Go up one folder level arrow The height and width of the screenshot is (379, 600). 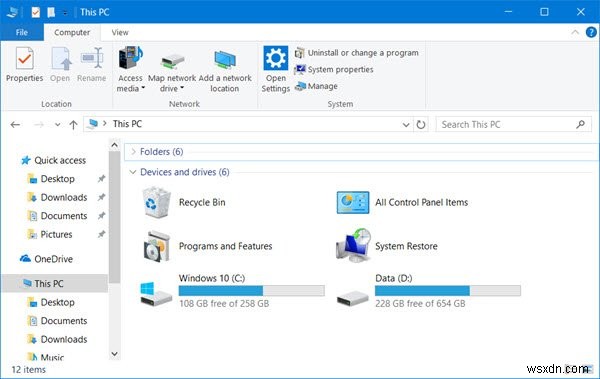click(x=73, y=124)
